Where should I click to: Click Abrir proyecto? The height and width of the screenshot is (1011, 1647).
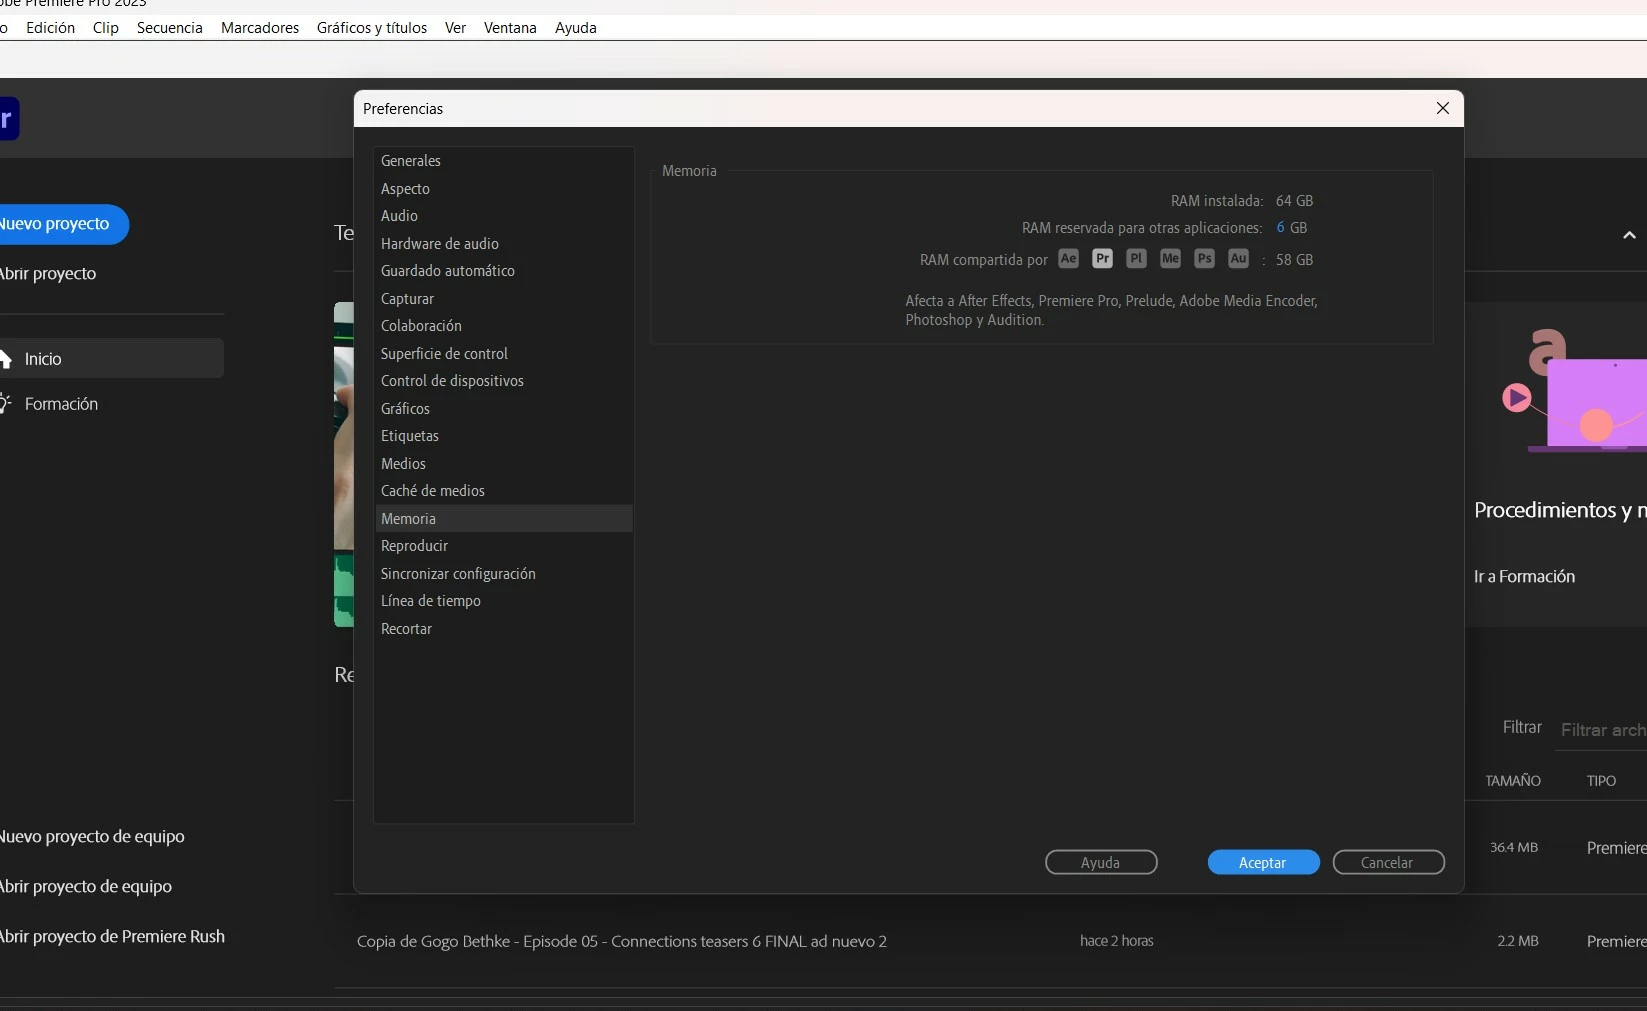pyautogui.click(x=48, y=274)
